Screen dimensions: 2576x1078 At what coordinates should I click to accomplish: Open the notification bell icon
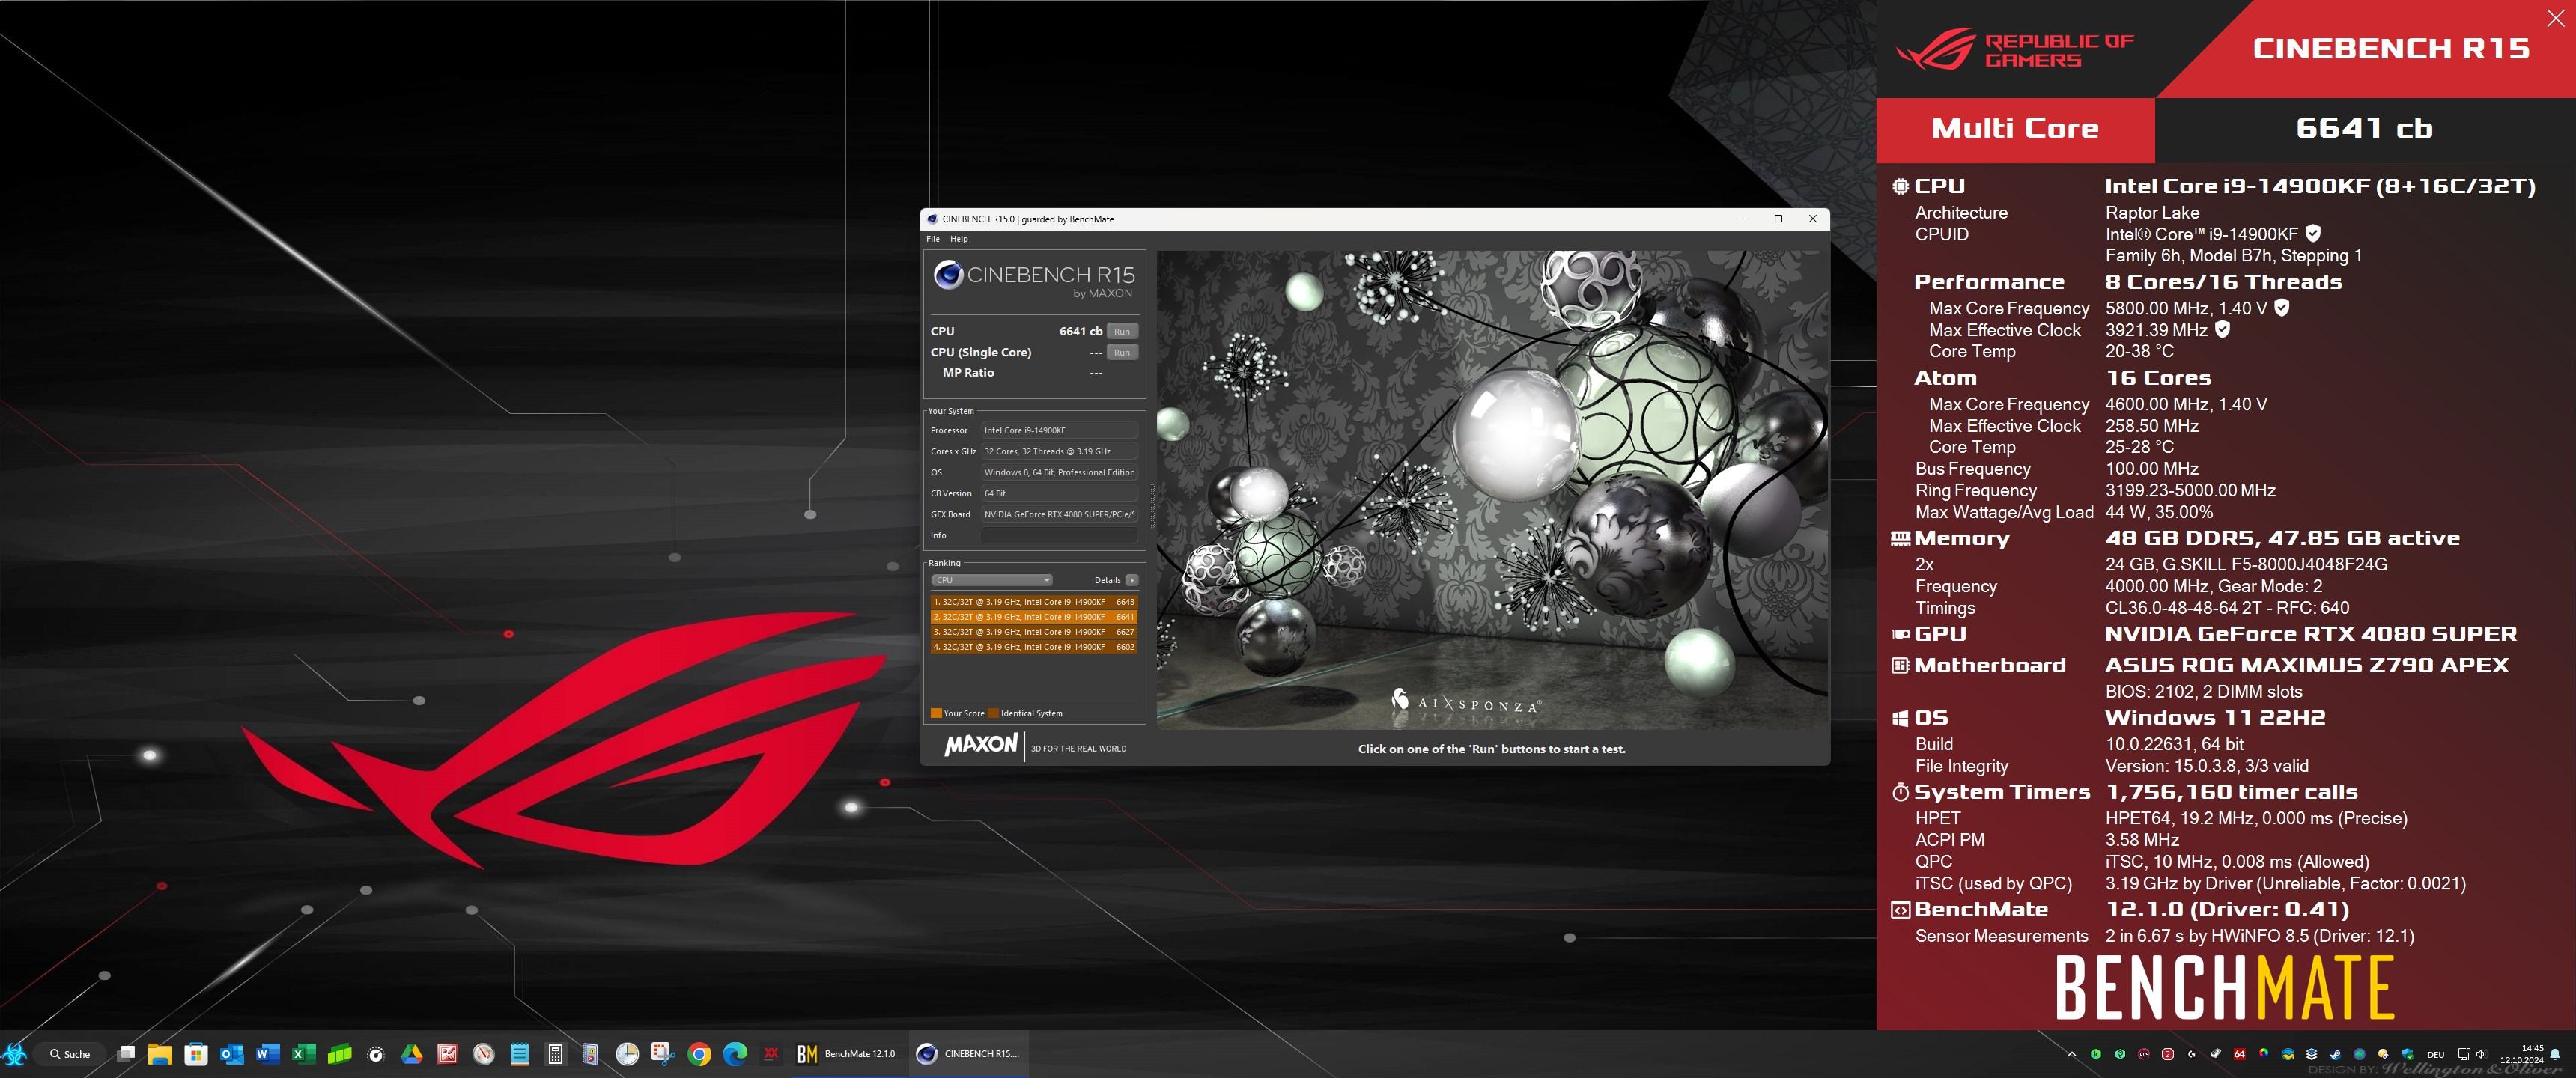2555,1054
